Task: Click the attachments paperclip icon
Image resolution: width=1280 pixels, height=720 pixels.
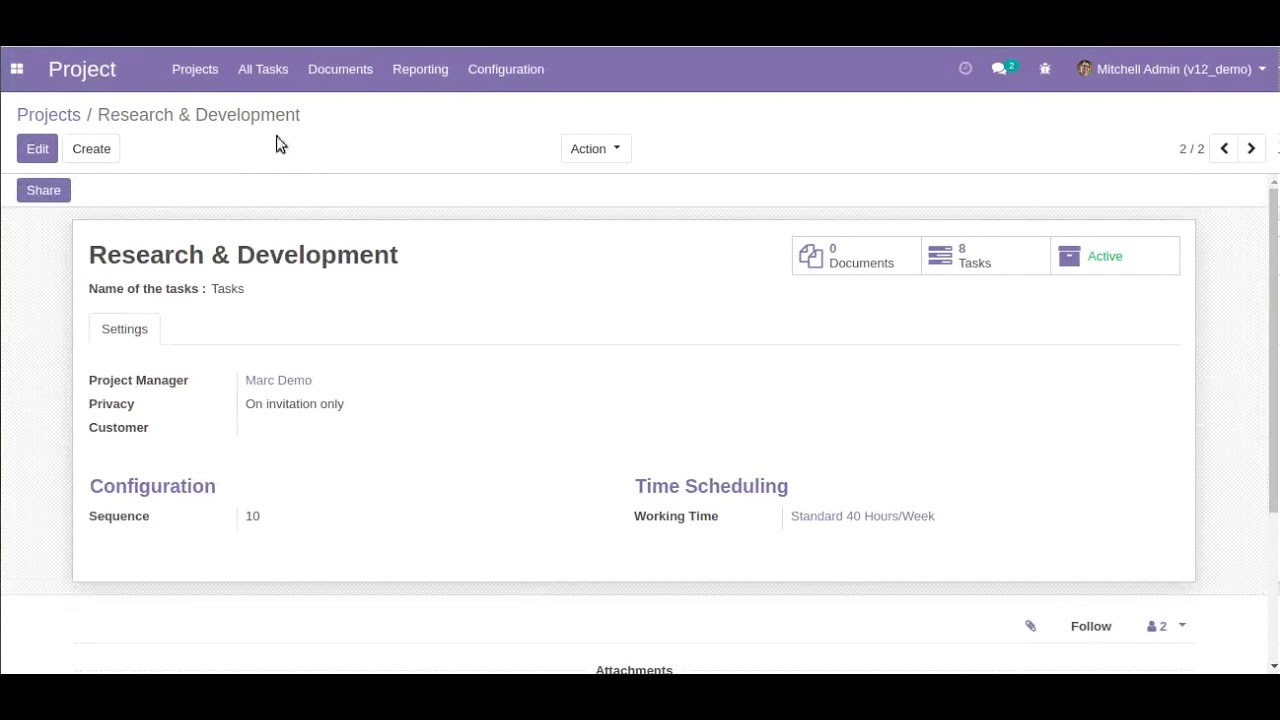Action: point(1031,626)
